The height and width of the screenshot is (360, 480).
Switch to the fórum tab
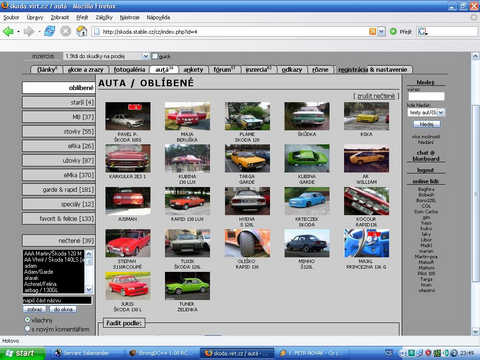click(x=224, y=69)
